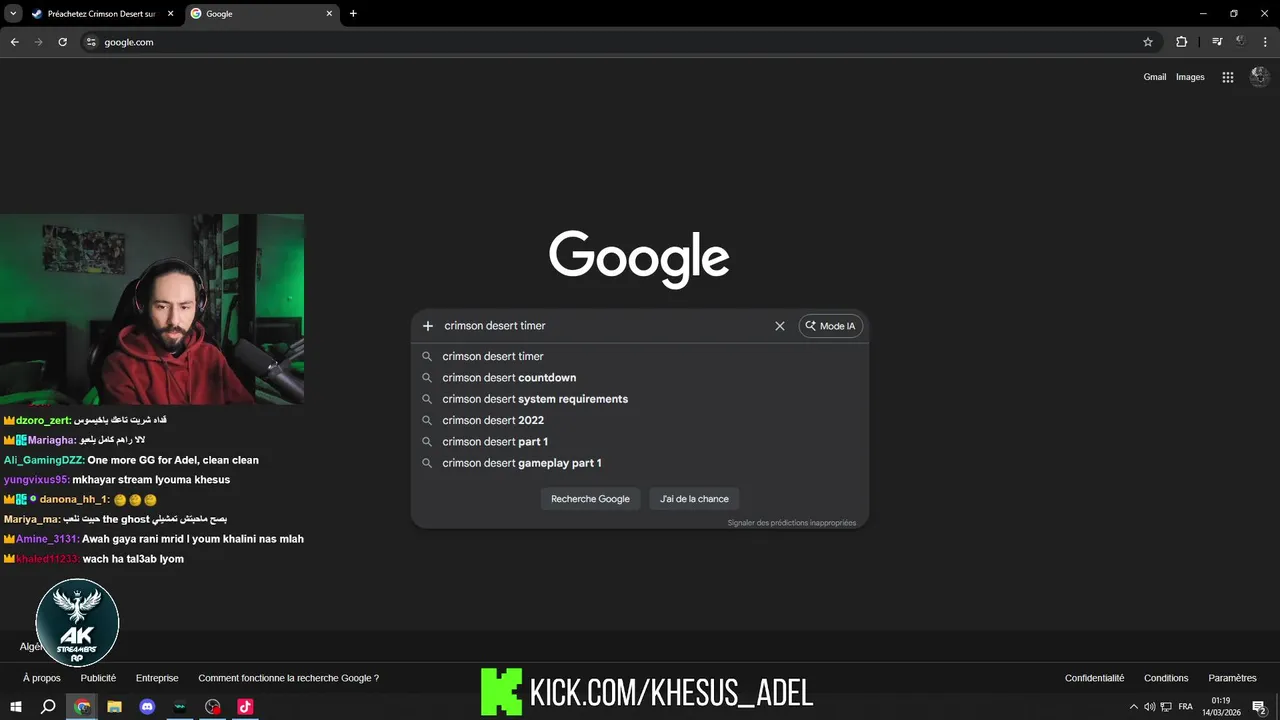Viewport: 1280px width, 720px height.
Task: View site information icon in address bar
Action: coord(91,42)
